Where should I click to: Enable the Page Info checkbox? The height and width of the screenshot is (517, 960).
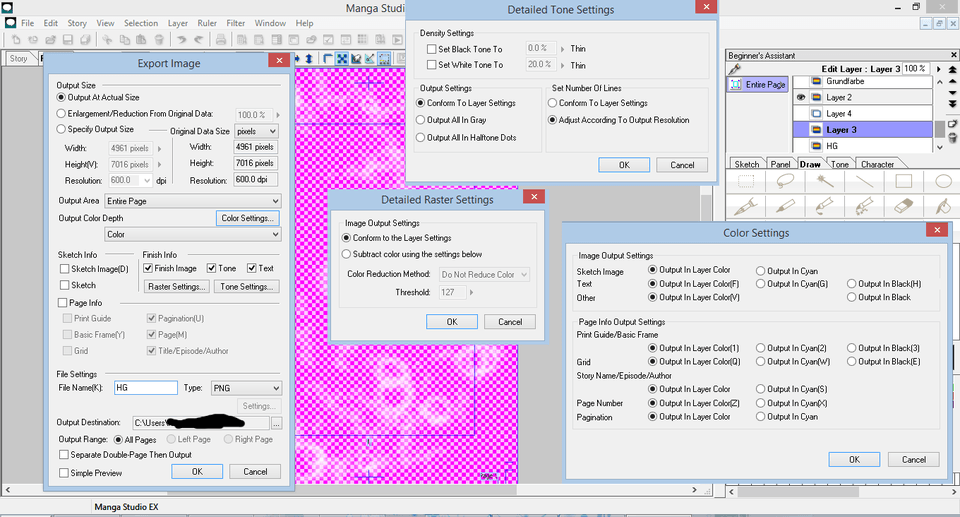tap(62, 303)
